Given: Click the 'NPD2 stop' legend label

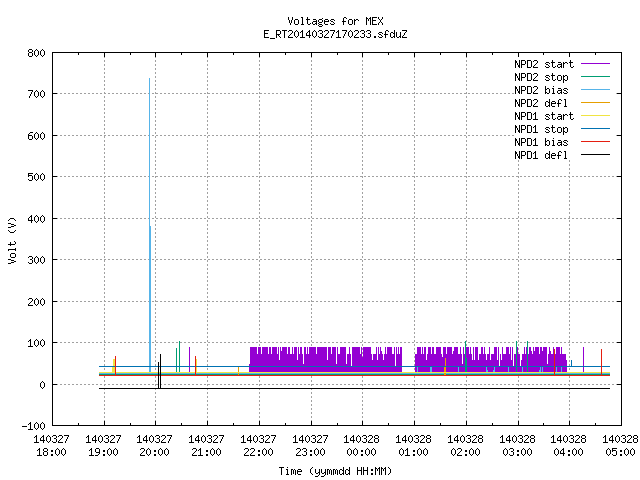Looking at the screenshot, I should click(541, 77).
